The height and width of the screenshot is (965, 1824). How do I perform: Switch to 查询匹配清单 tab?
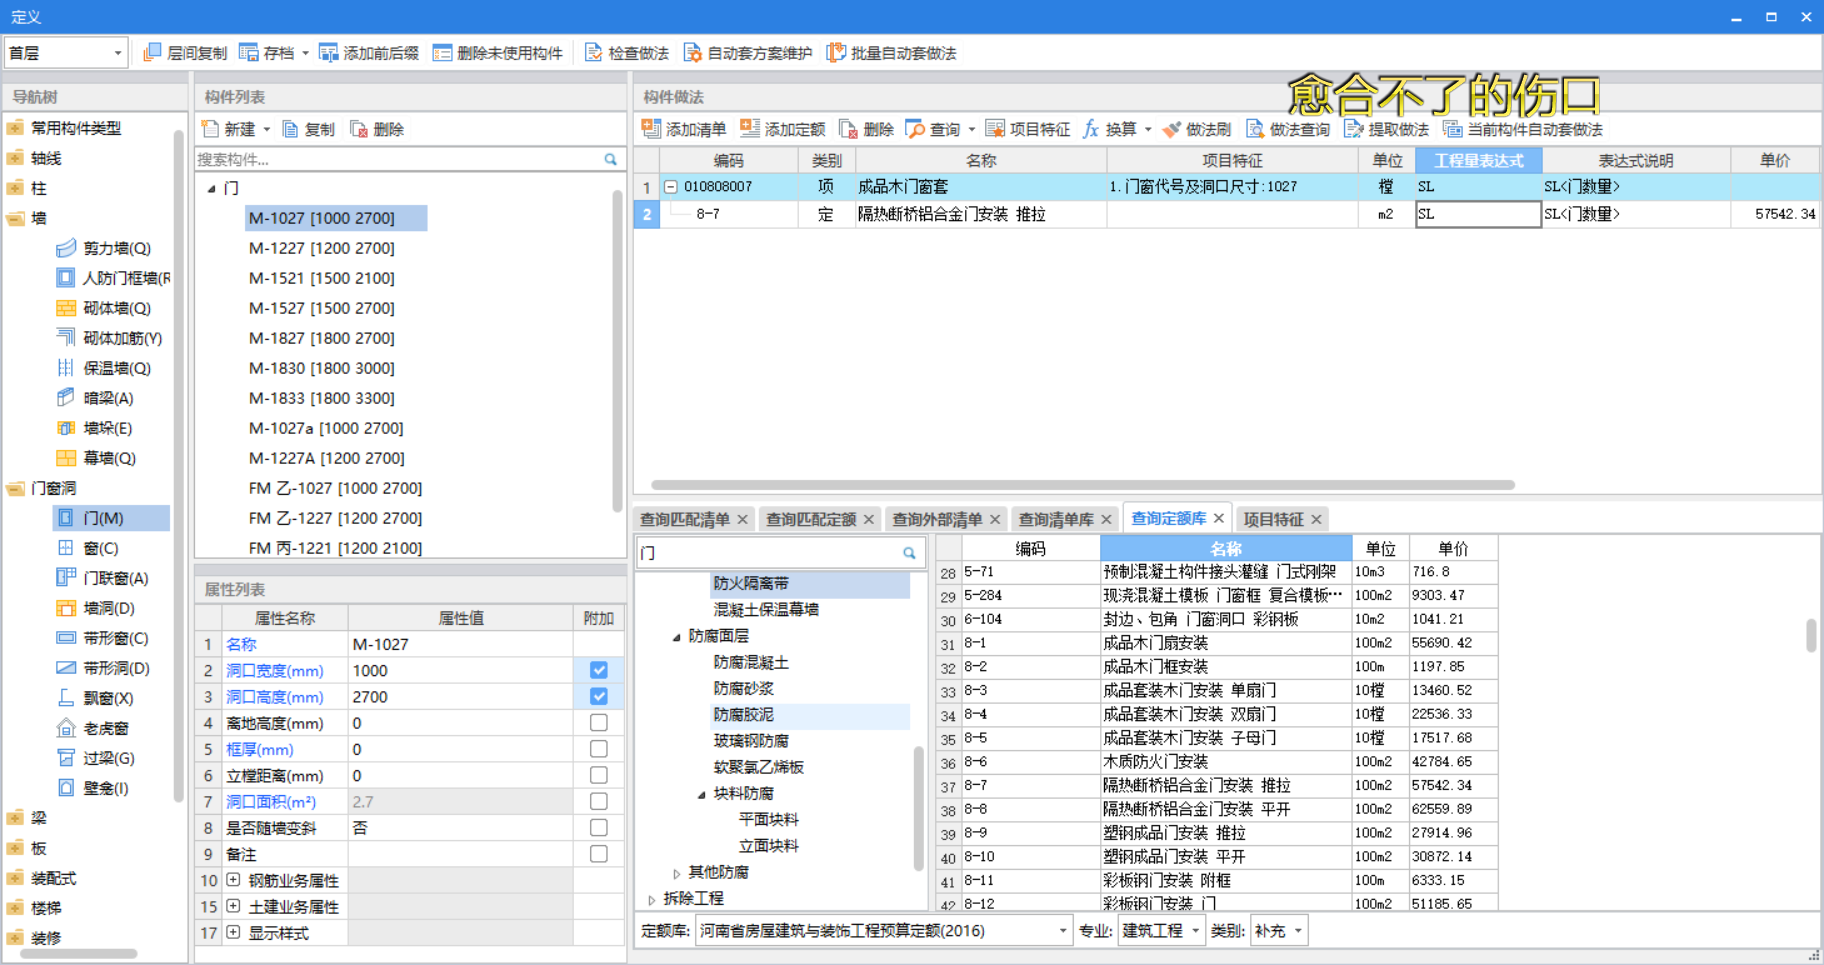tap(685, 519)
